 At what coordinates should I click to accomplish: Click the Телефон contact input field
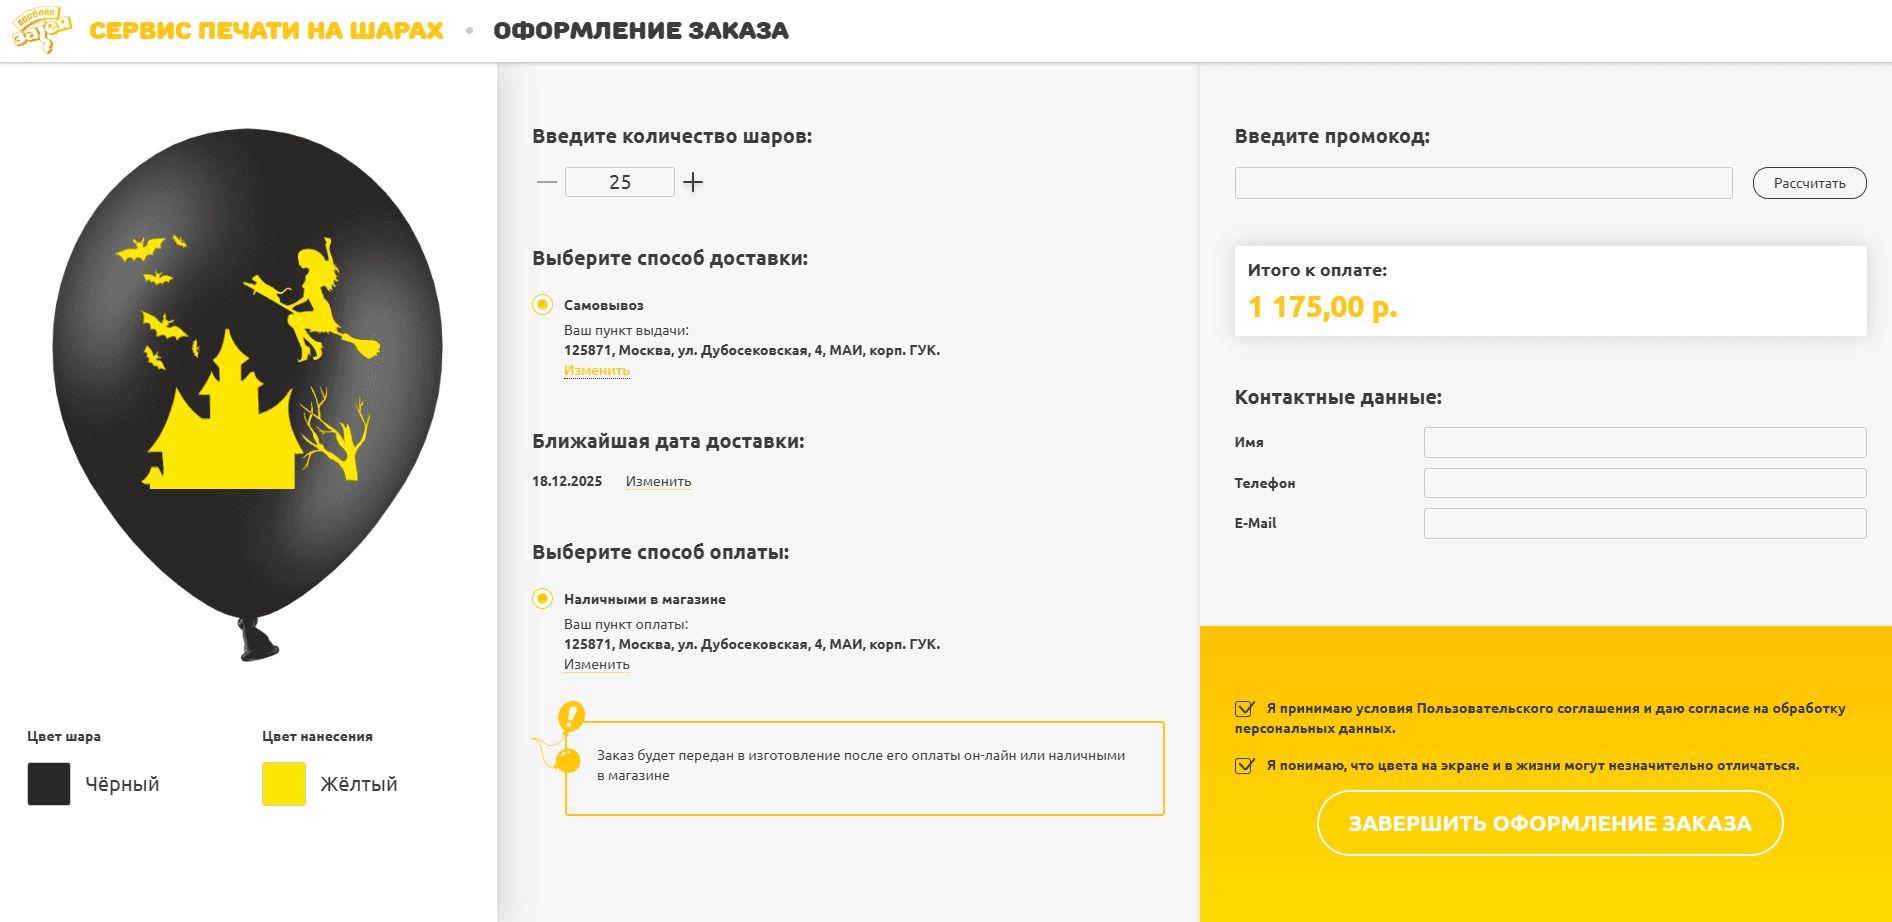pos(1645,483)
